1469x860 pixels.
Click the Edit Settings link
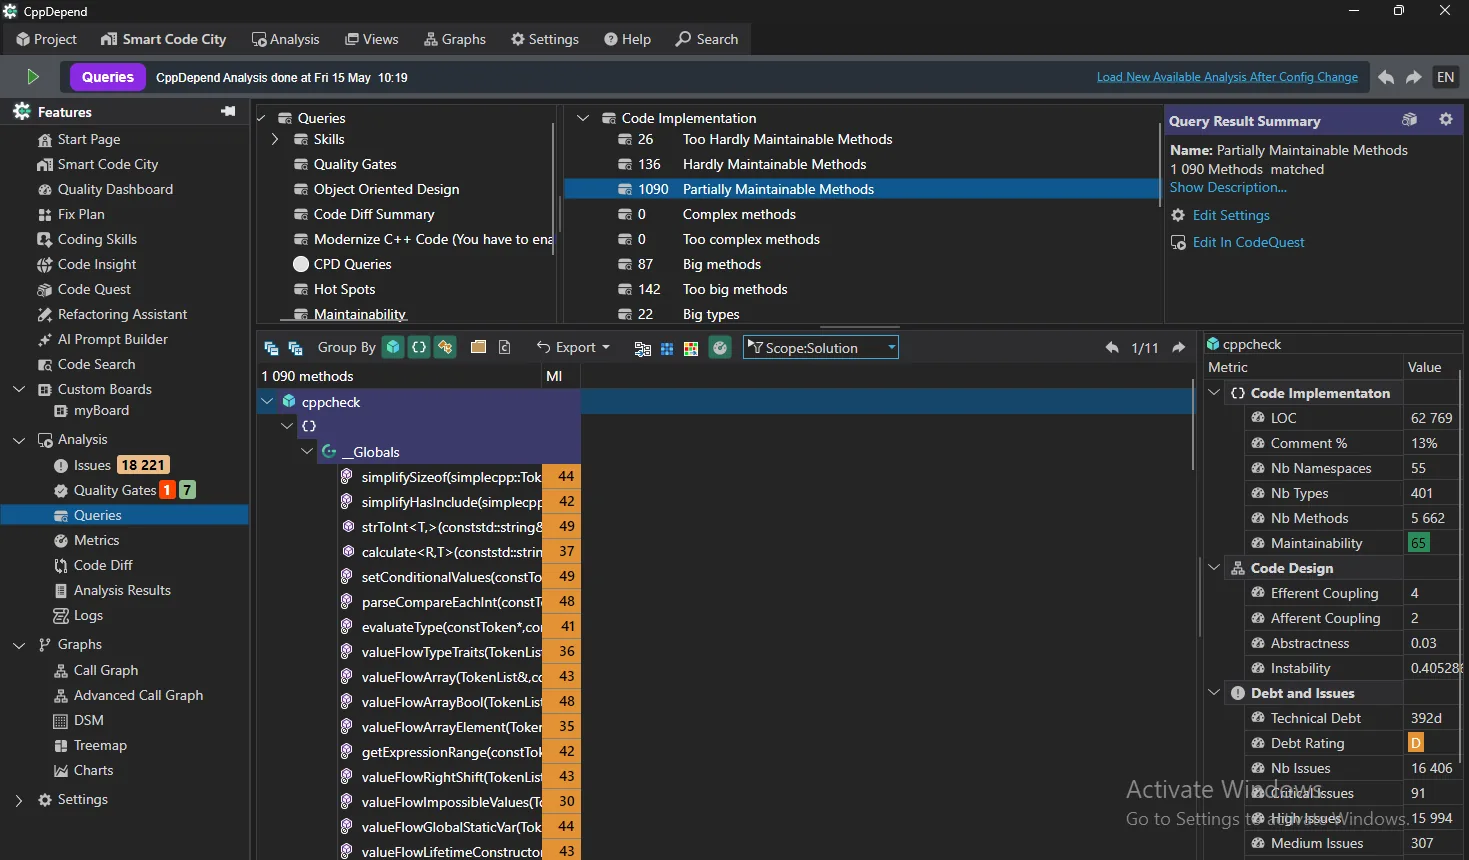click(1231, 215)
